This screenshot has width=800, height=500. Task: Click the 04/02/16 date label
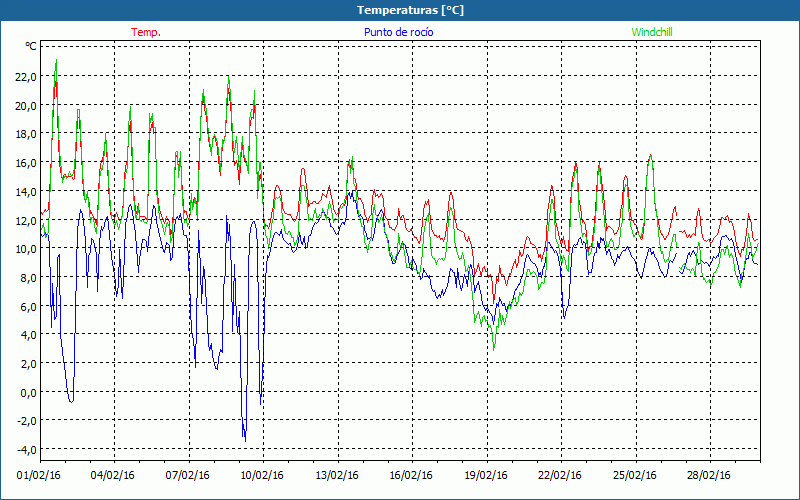[x=113, y=476]
